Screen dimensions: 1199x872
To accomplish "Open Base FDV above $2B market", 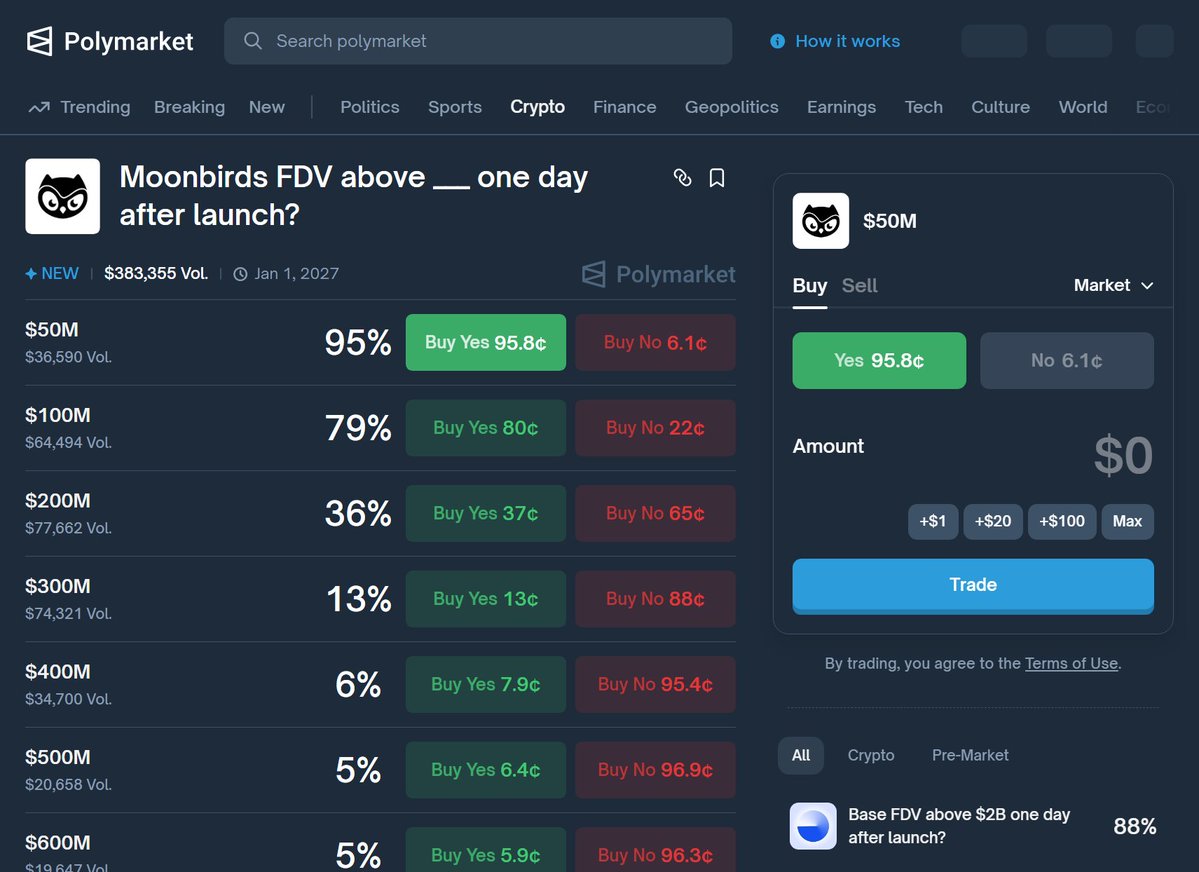I will [x=973, y=826].
